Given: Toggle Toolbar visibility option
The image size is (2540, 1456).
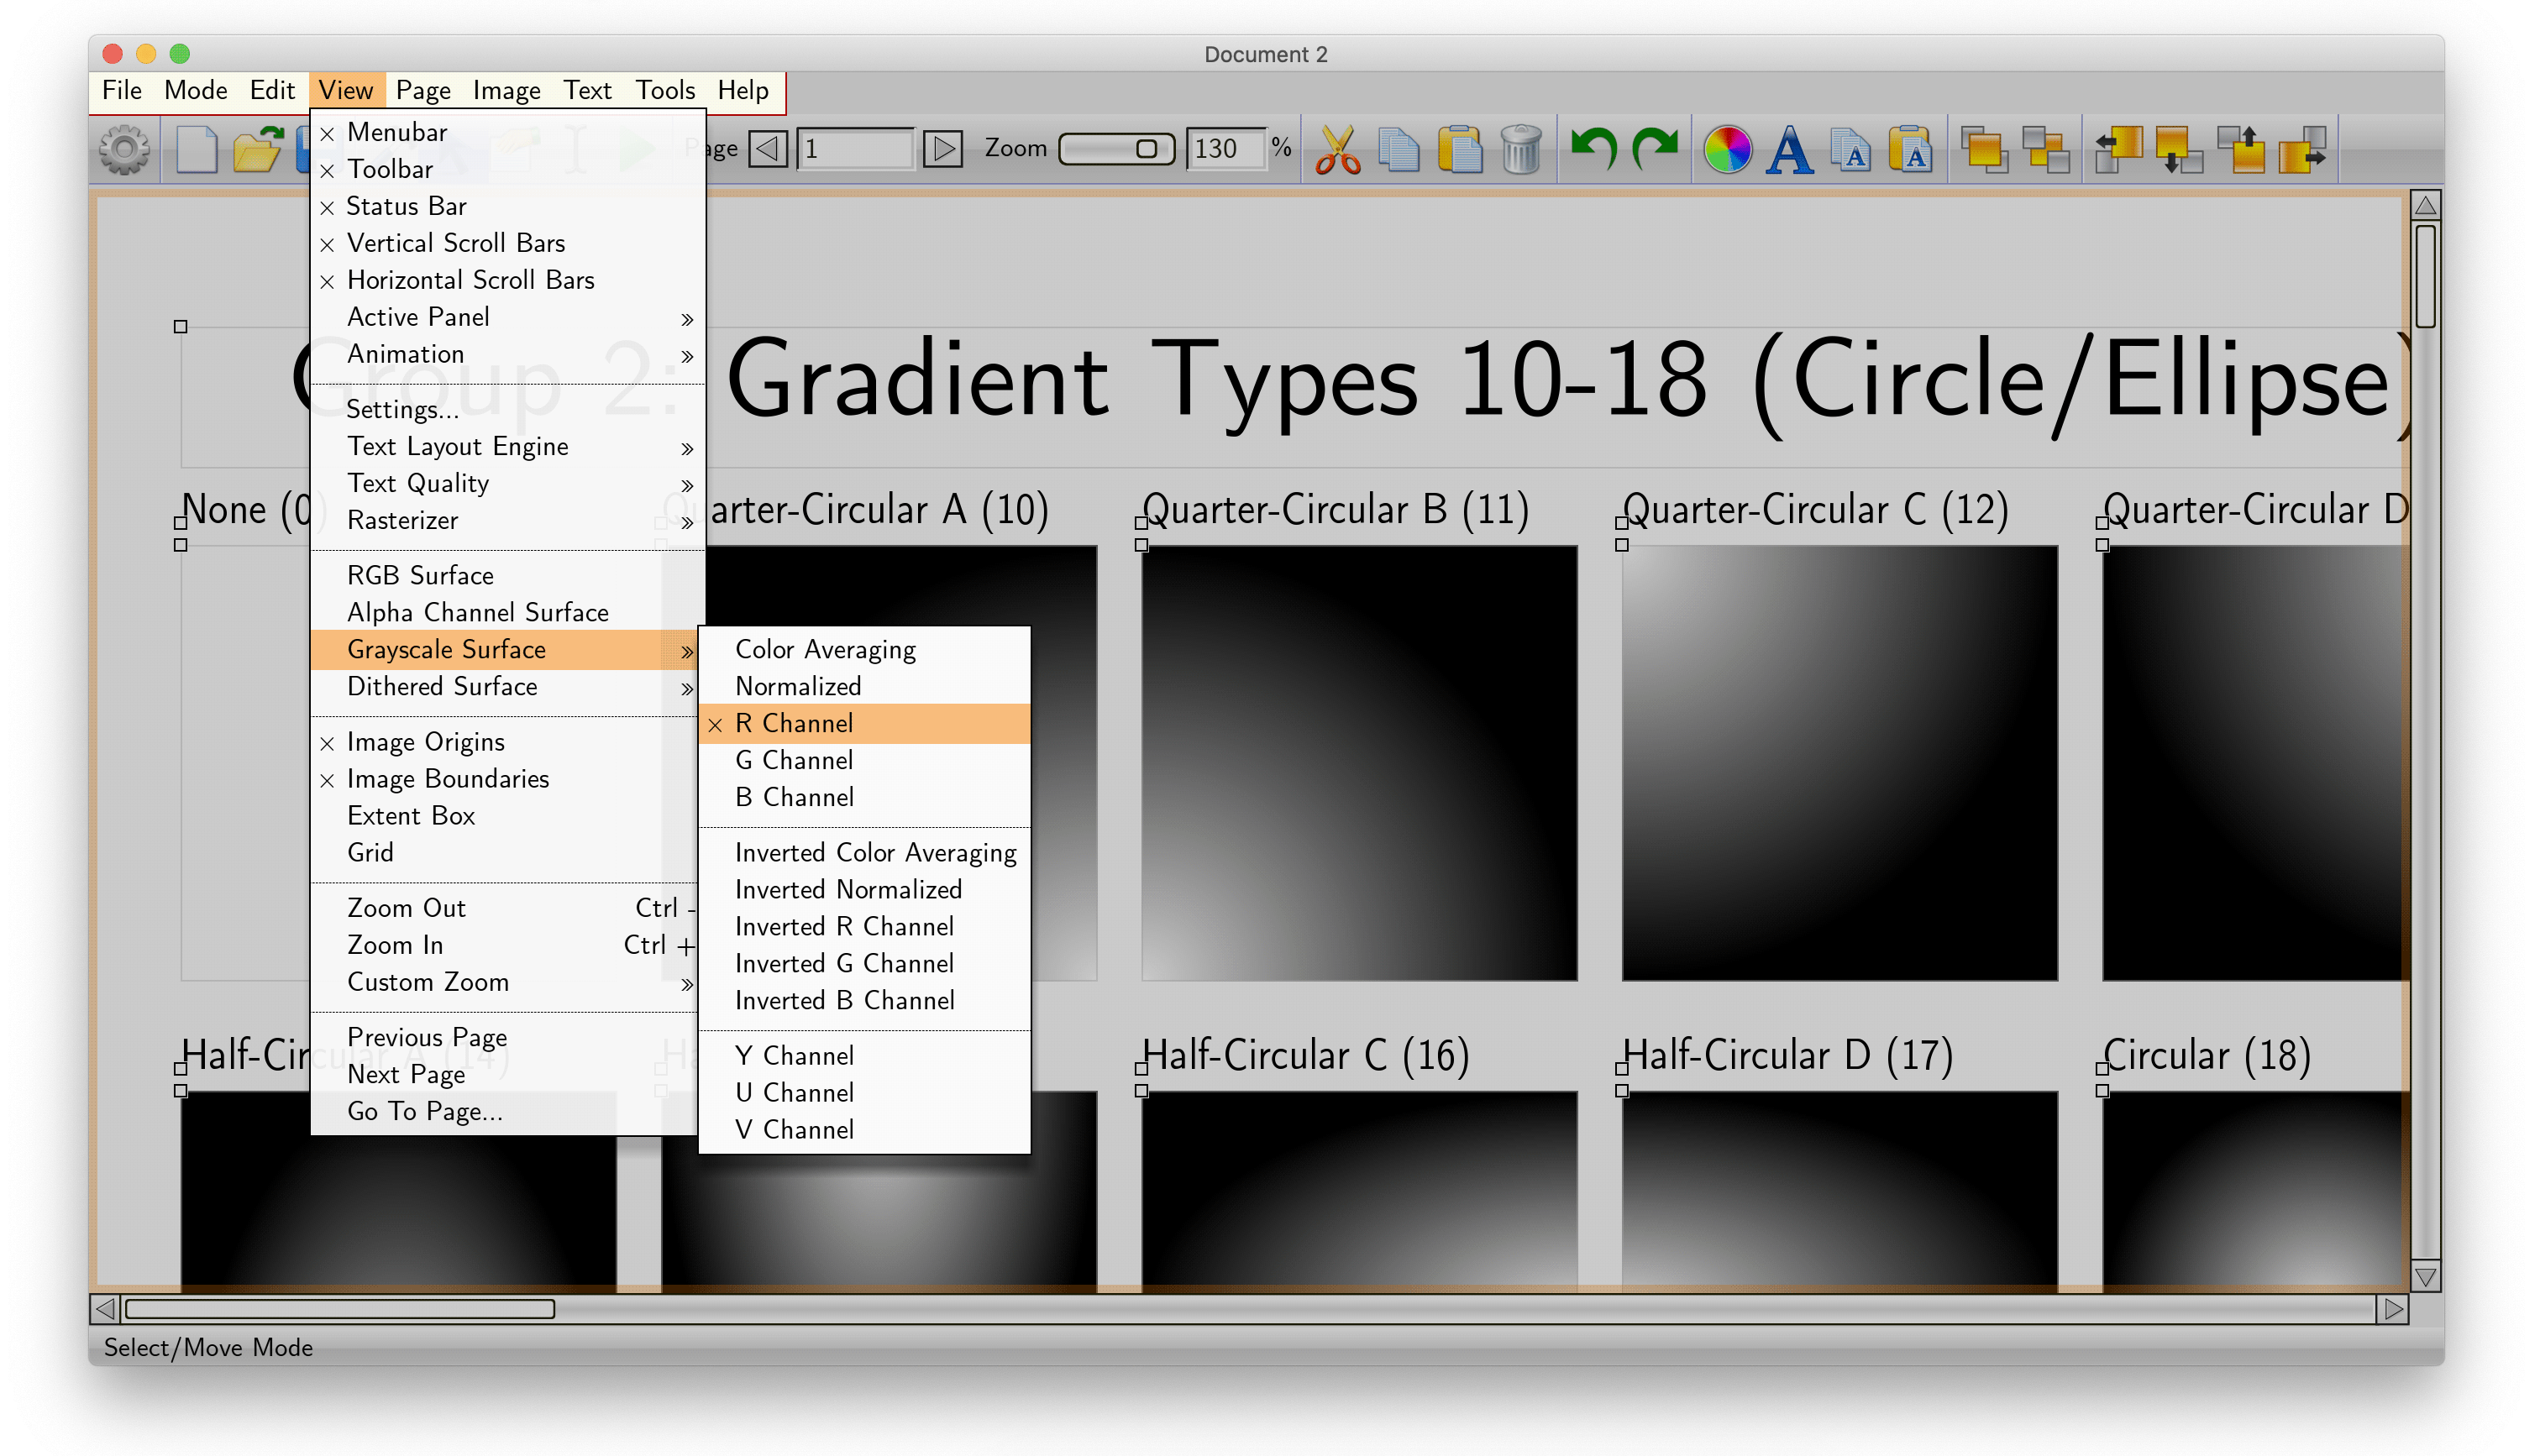Looking at the screenshot, I should 508,169.
